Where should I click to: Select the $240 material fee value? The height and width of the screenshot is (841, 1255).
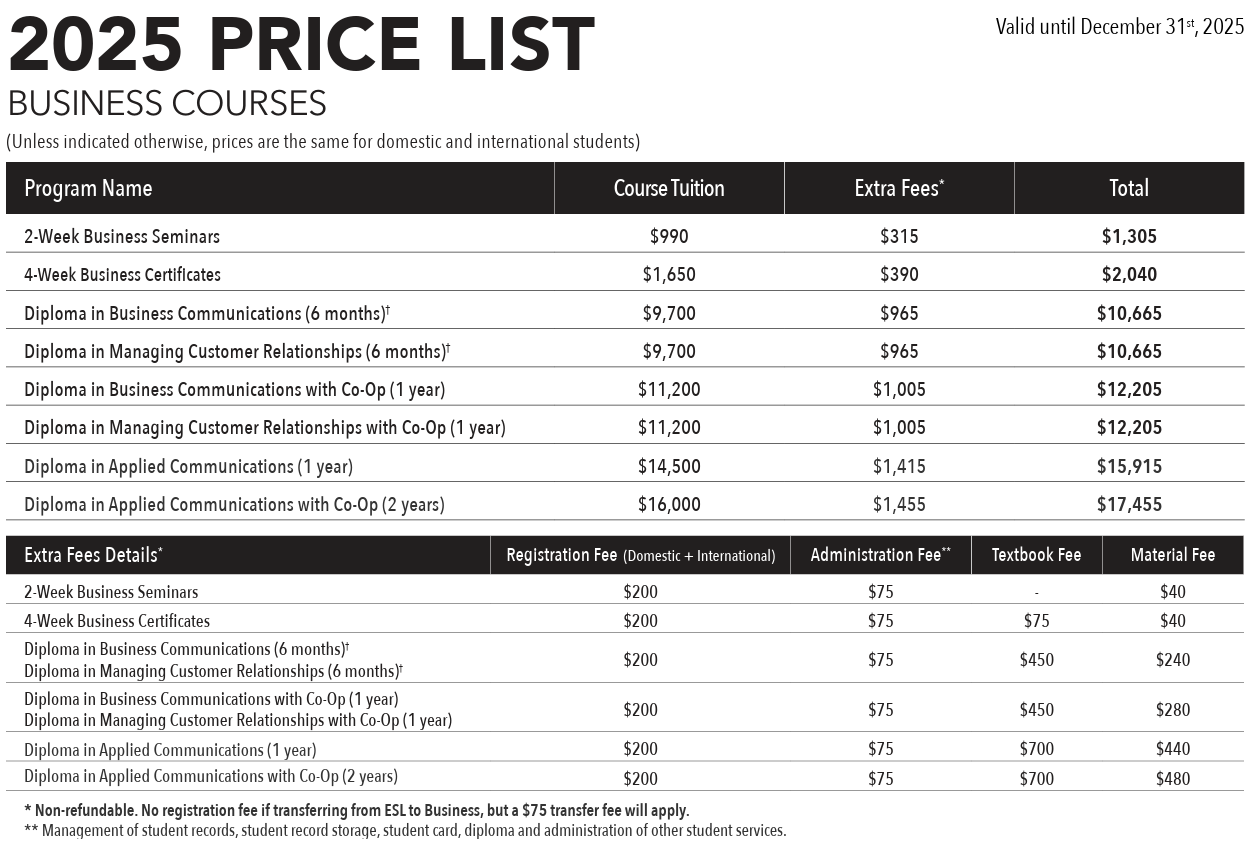1173,660
